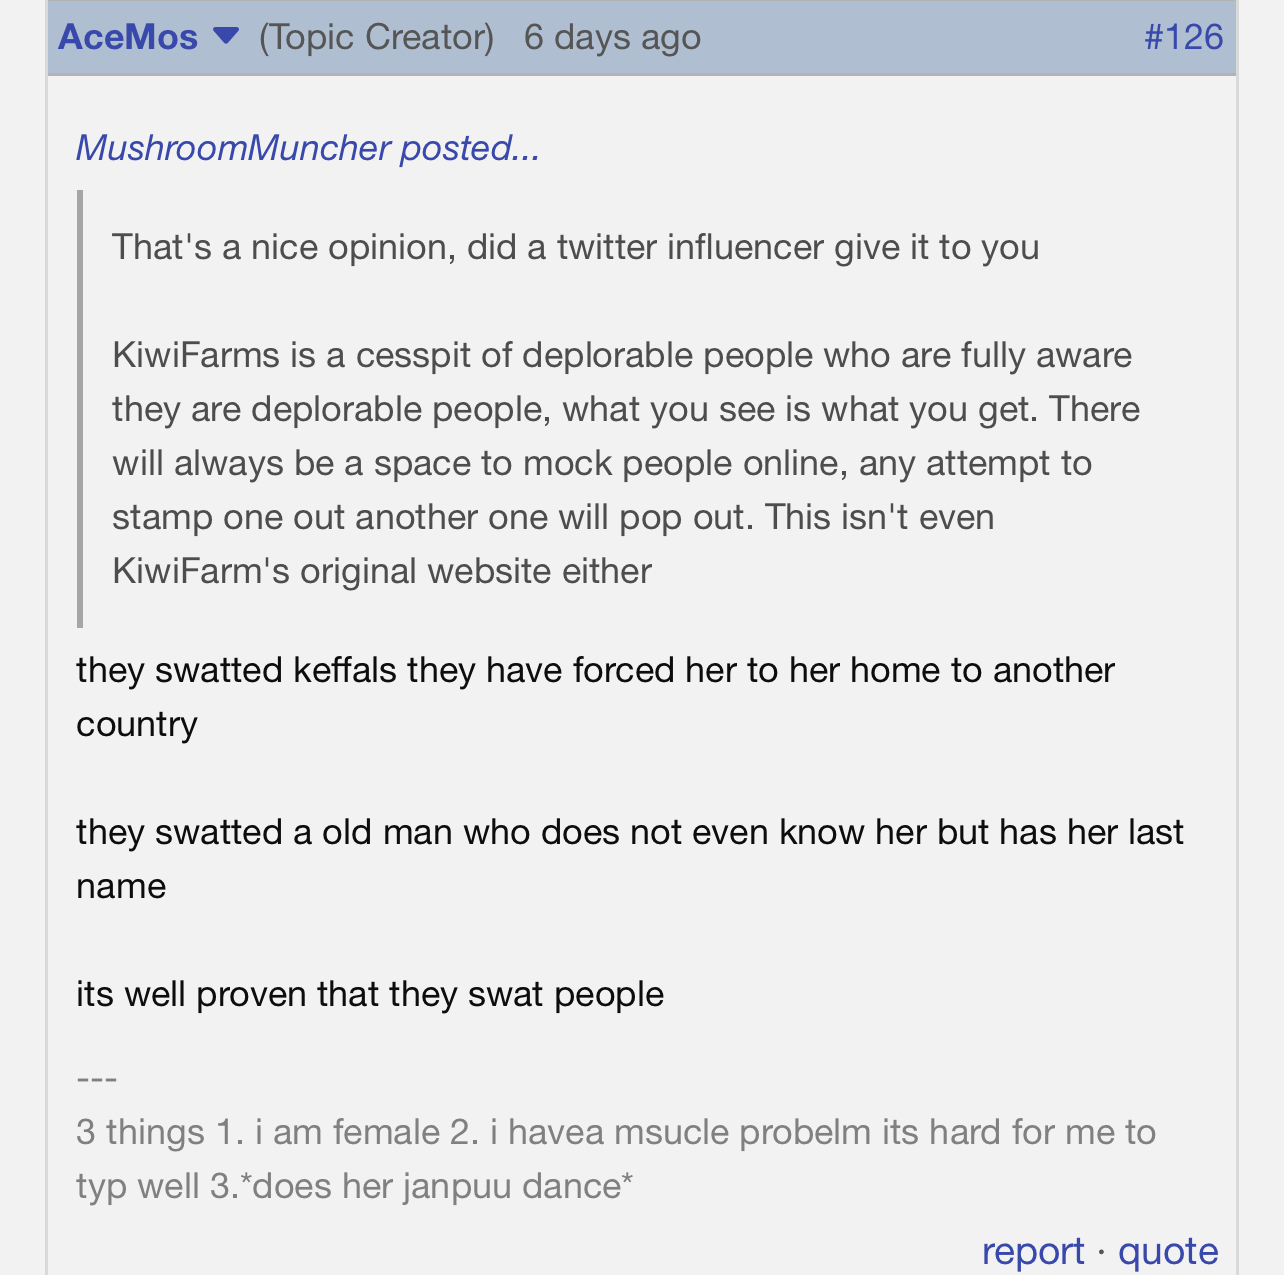Viewport: 1284px width, 1275px height.
Task: Open the #126 post number link
Action: pos(1183,37)
